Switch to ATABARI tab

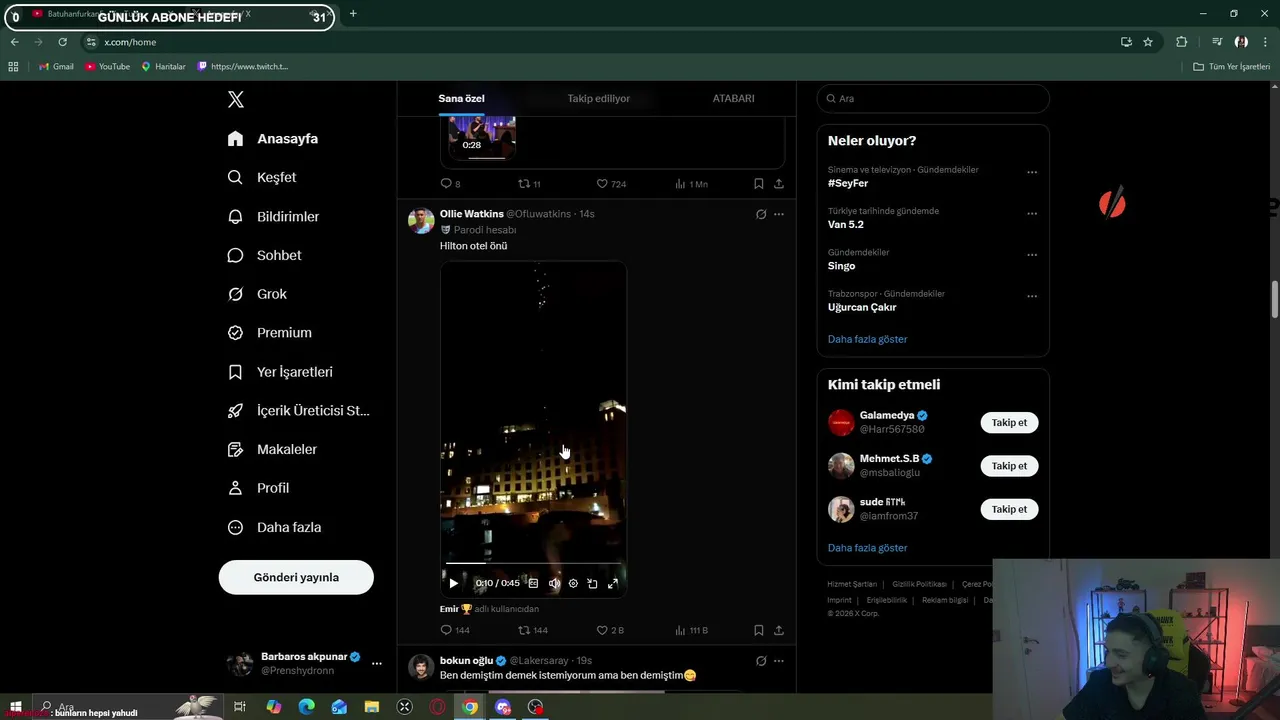click(733, 99)
